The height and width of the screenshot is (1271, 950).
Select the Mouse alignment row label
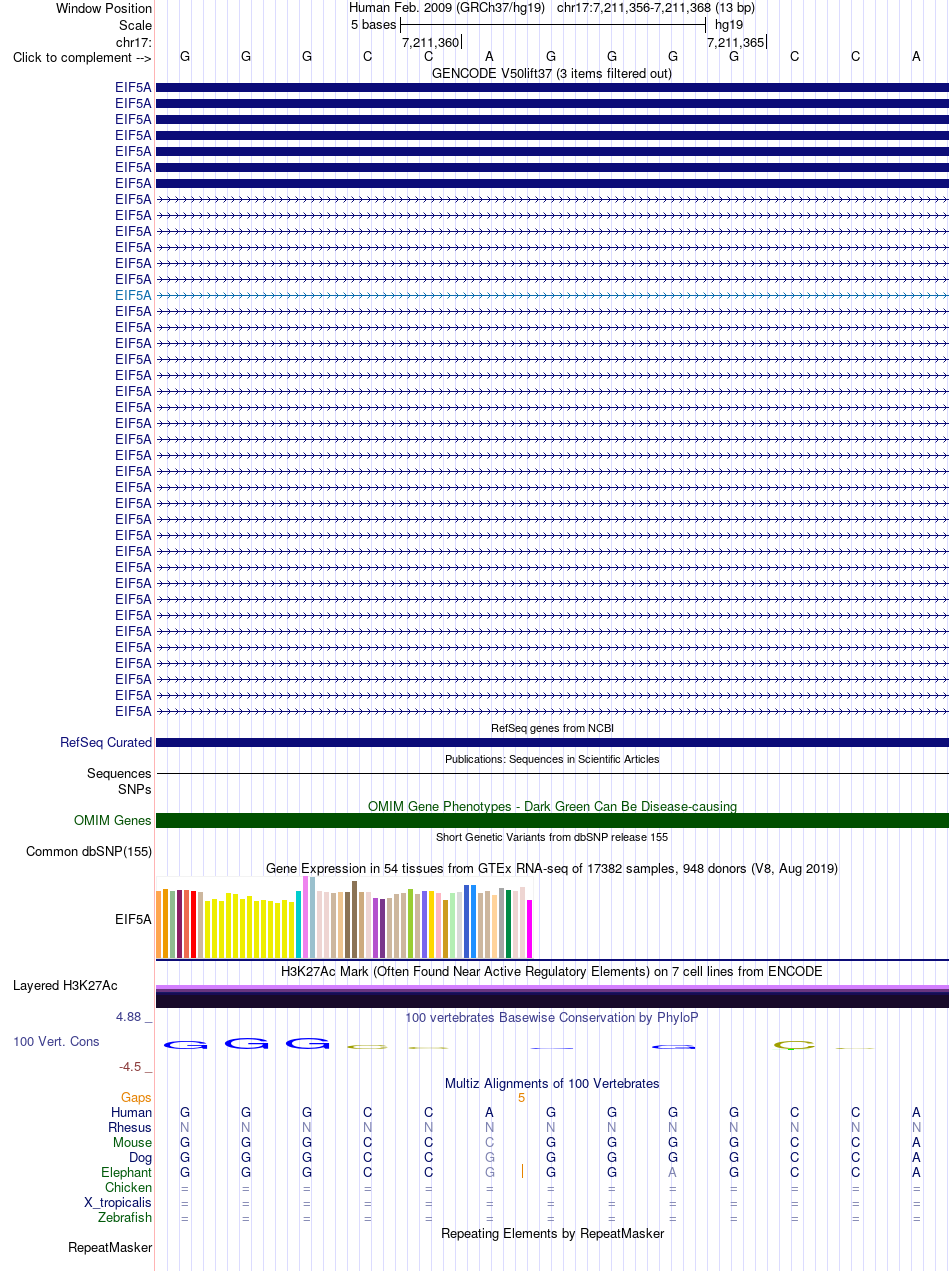133,1143
